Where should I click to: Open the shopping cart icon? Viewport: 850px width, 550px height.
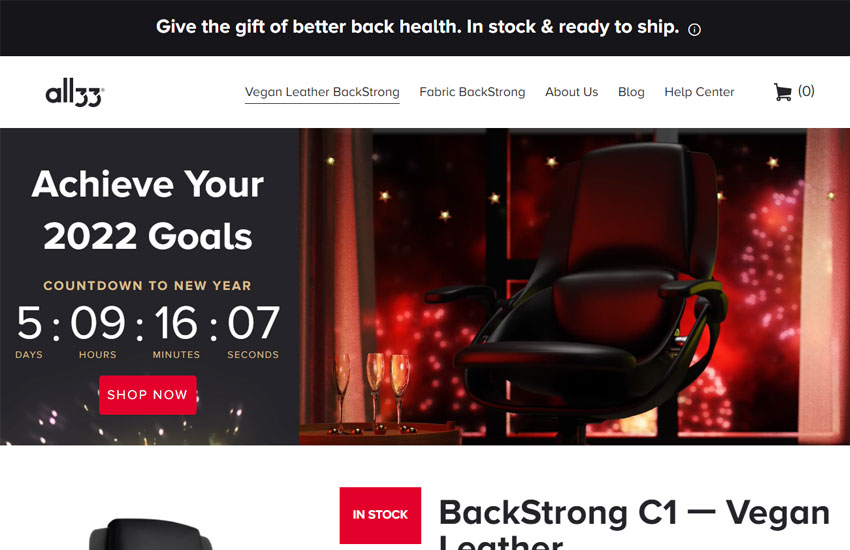[782, 92]
